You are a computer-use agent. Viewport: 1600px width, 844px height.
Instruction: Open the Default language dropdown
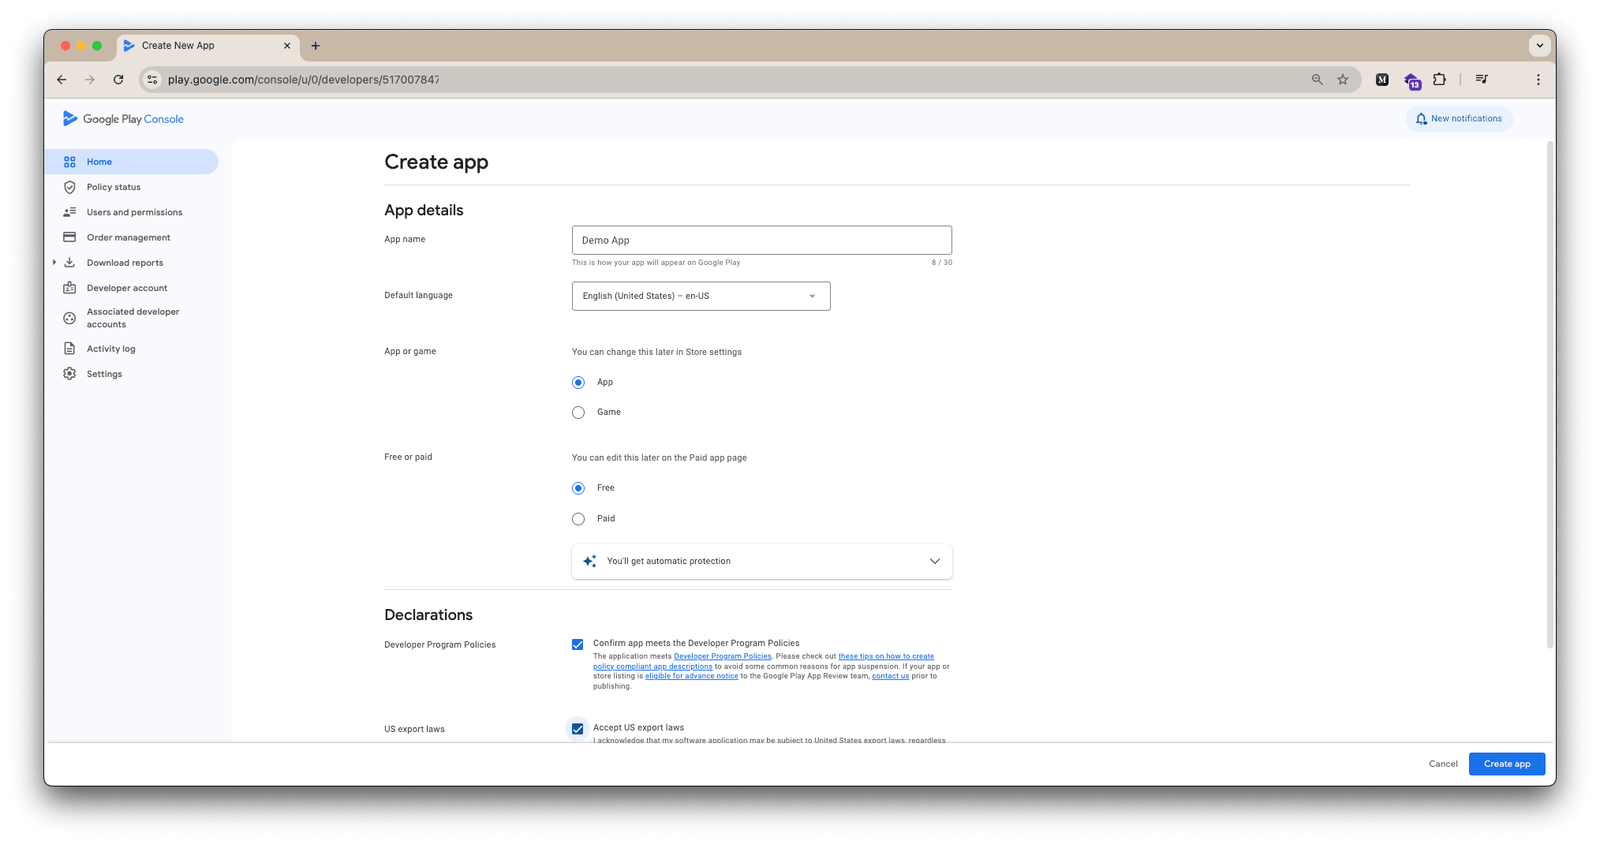point(701,296)
